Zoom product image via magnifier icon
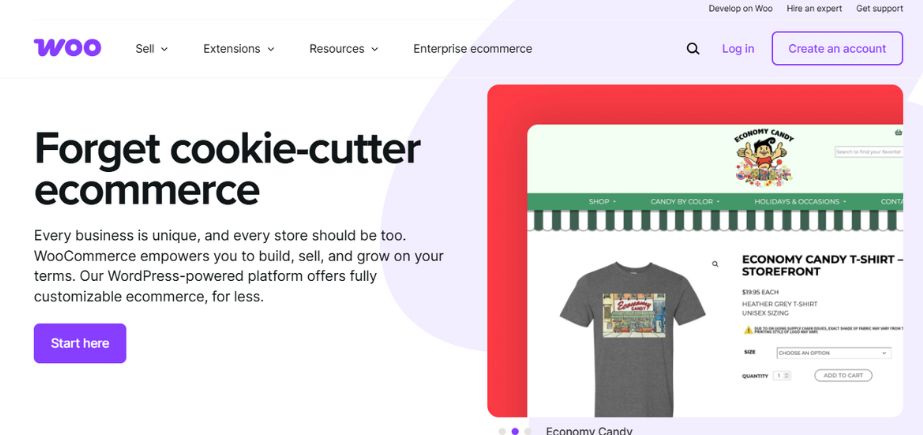This screenshot has height=435, width=923. (715, 264)
